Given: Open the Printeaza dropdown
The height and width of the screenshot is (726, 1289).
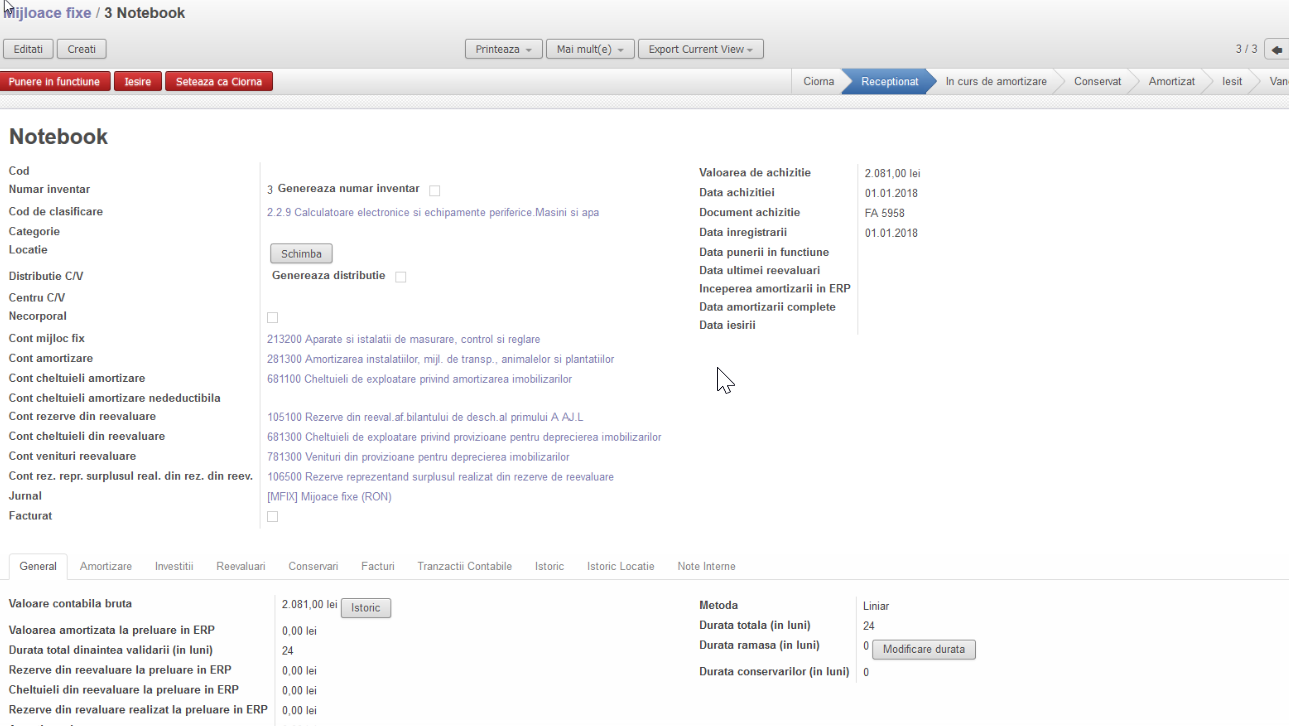Looking at the screenshot, I should coord(504,49).
